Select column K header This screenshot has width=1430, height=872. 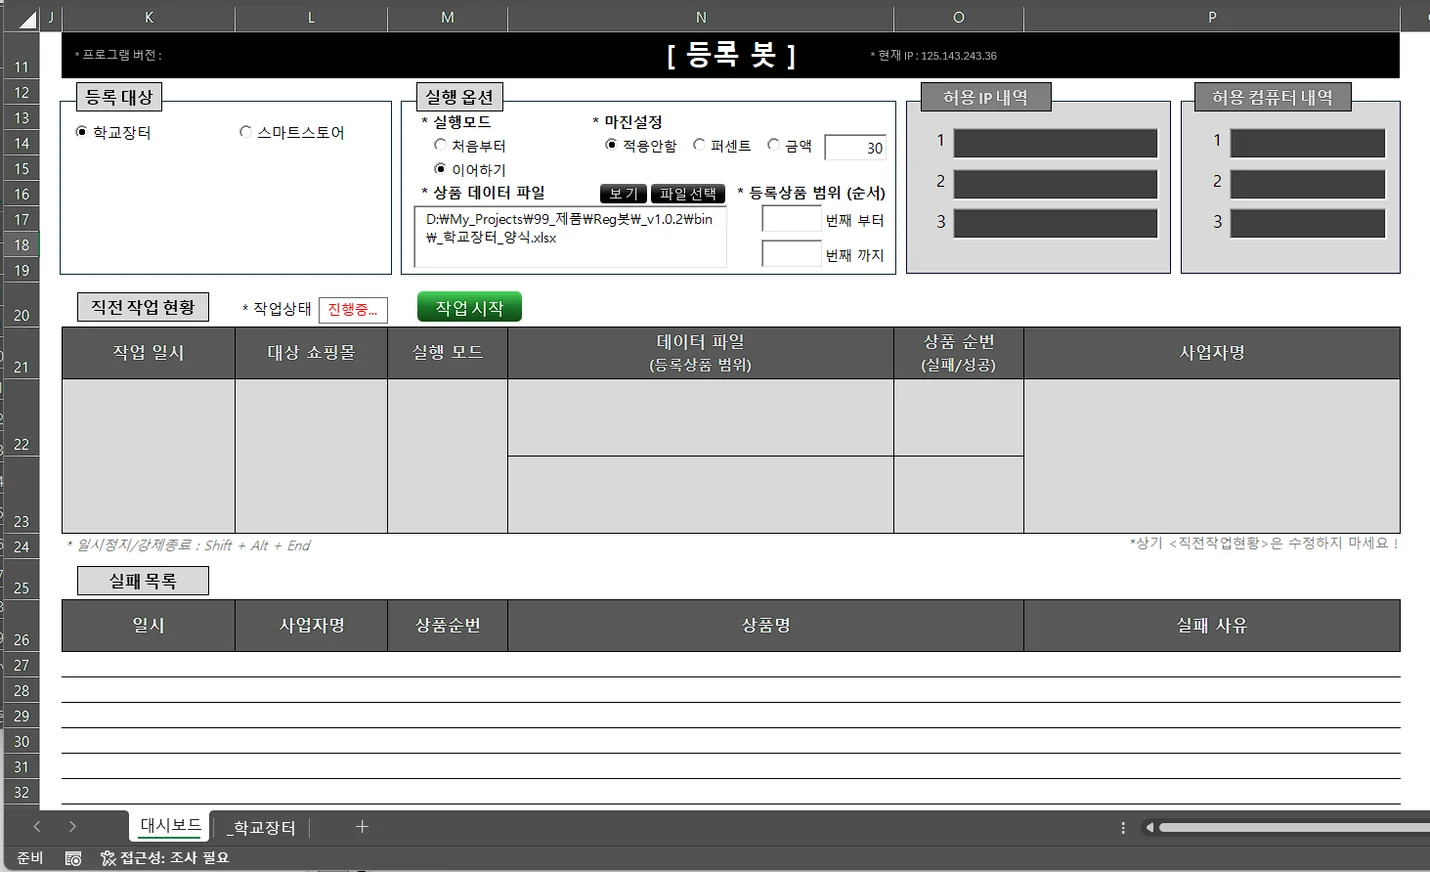[x=149, y=17]
